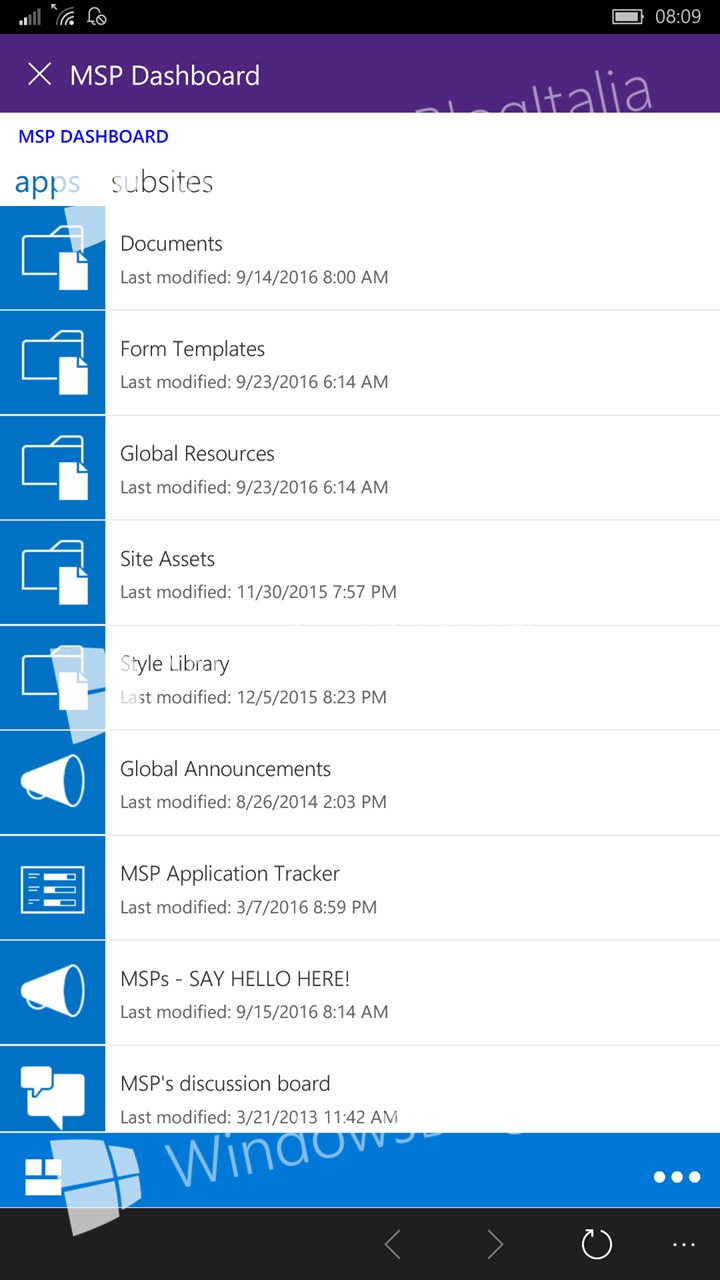Image resolution: width=720 pixels, height=1280 pixels.
Task: Switch to the subsites tab
Action: click(162, 182)
